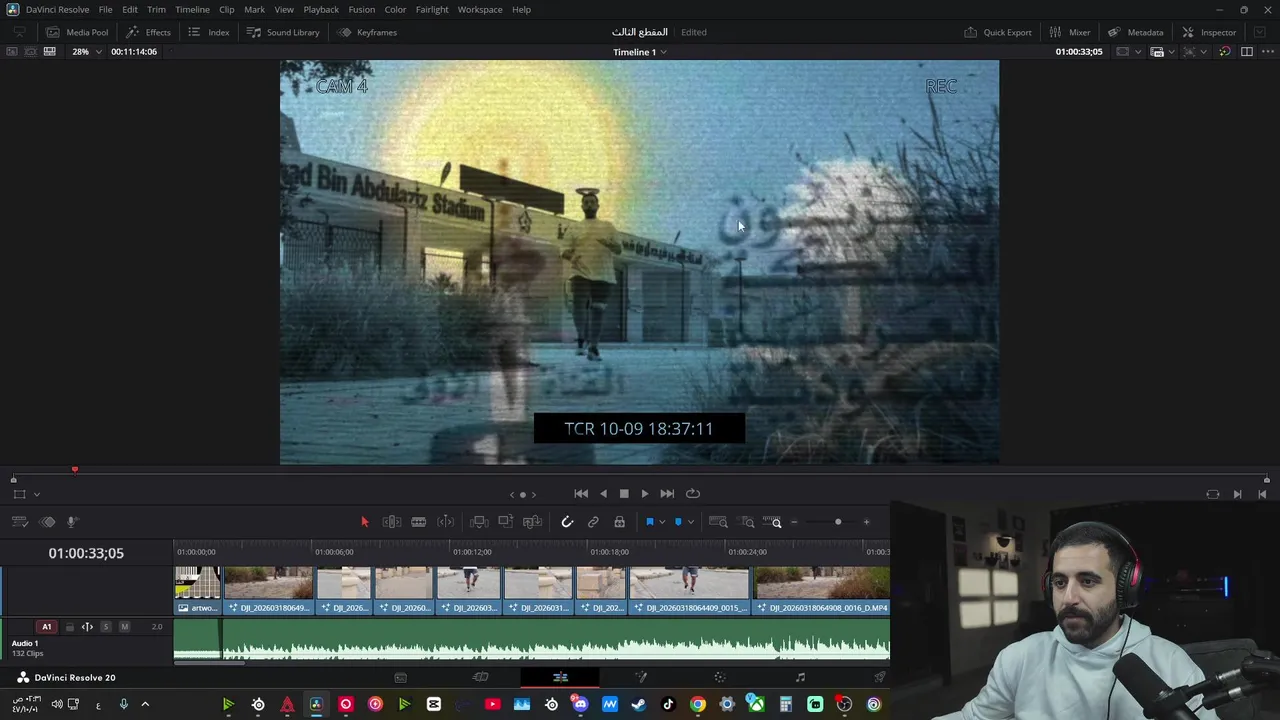Toggle position lock padlock icon
1280x720 pixels.
click(620, 522)
